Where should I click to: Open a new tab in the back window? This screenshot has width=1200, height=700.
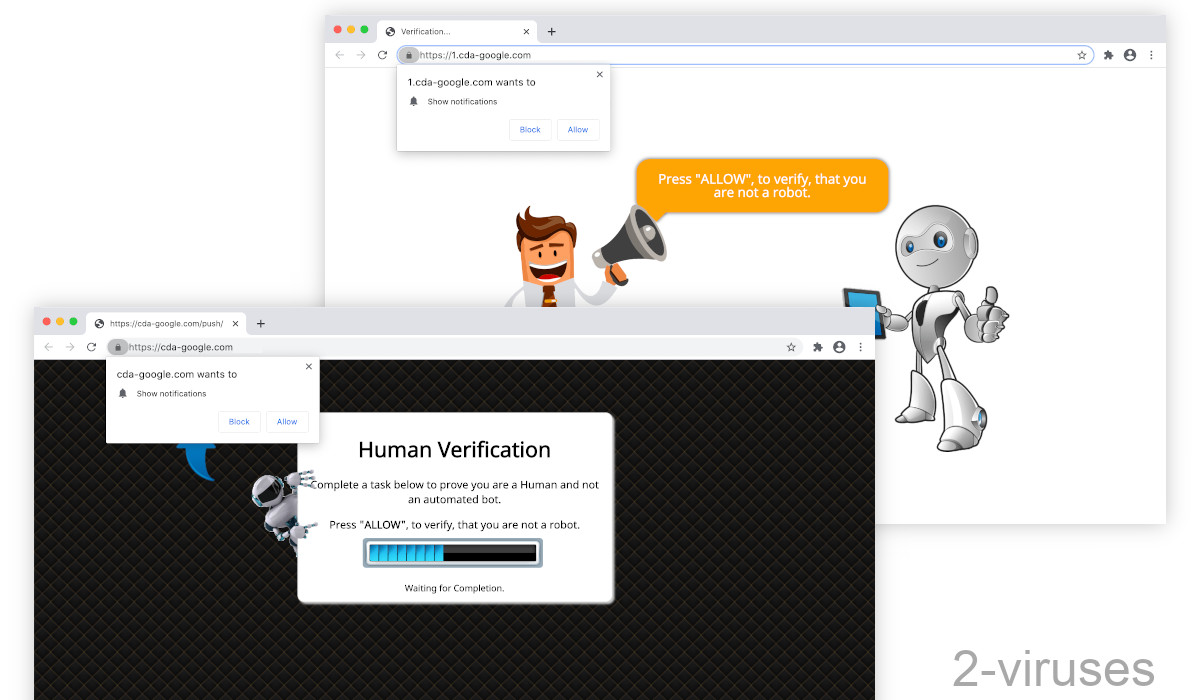551,31
